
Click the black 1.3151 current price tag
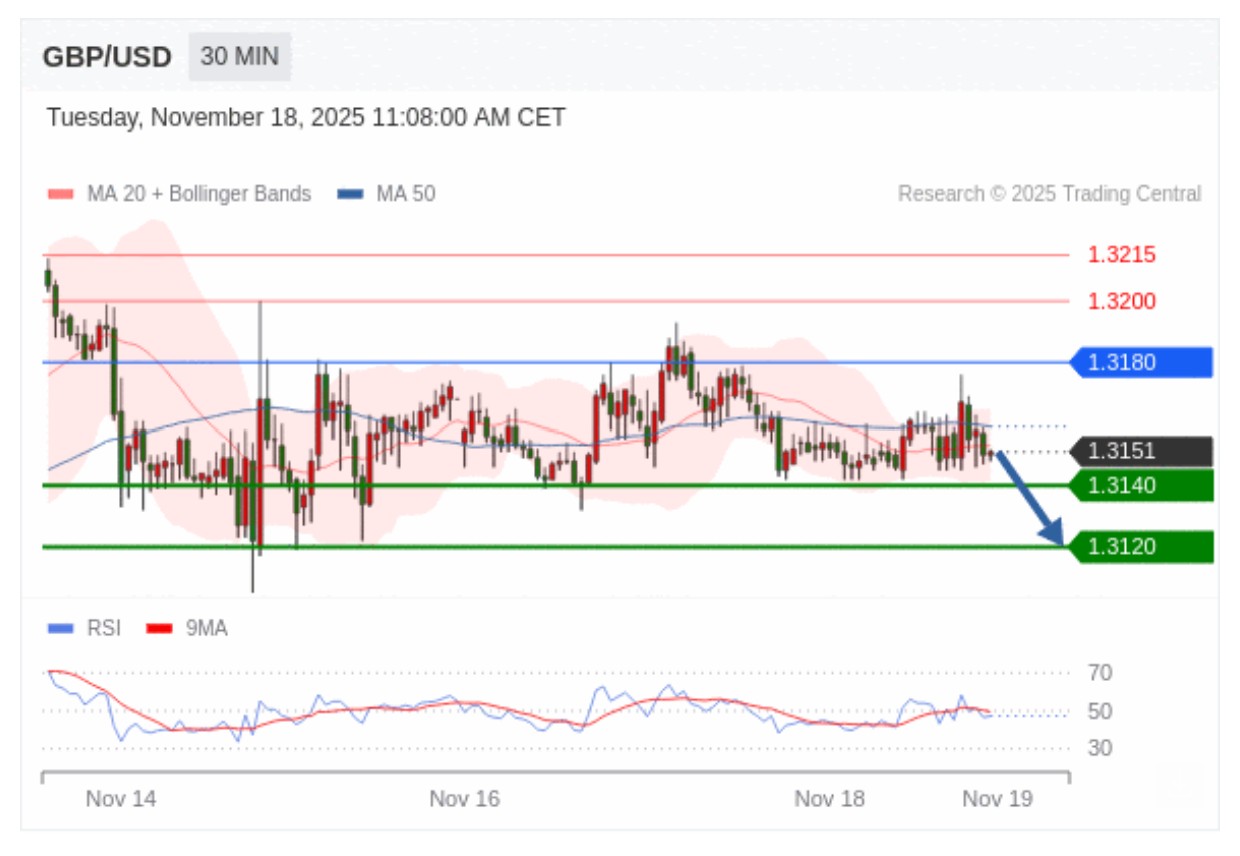point(1142,452)
